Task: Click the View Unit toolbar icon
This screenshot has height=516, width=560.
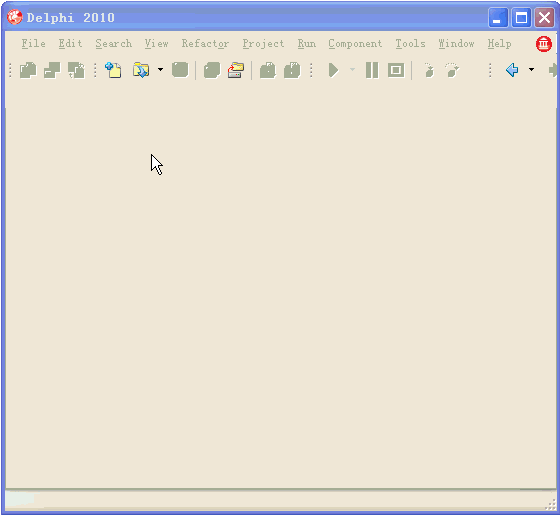Action: pyautogui.click(x=28, y=70)
